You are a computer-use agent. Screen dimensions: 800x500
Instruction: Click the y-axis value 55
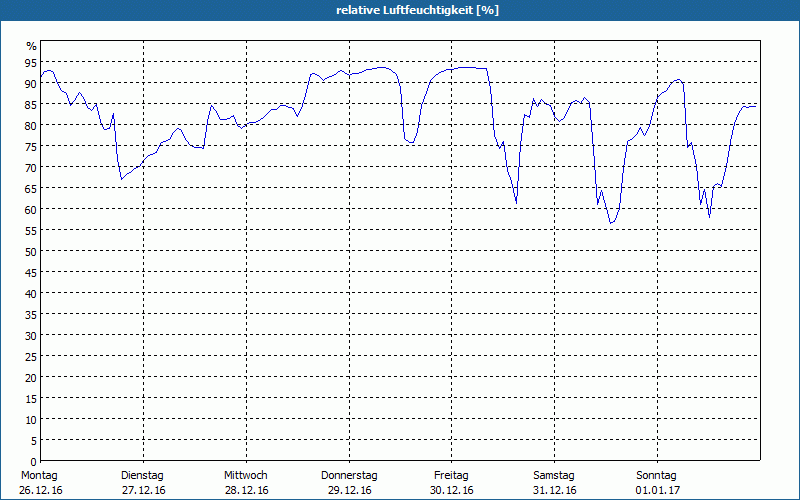pos(31,231)
